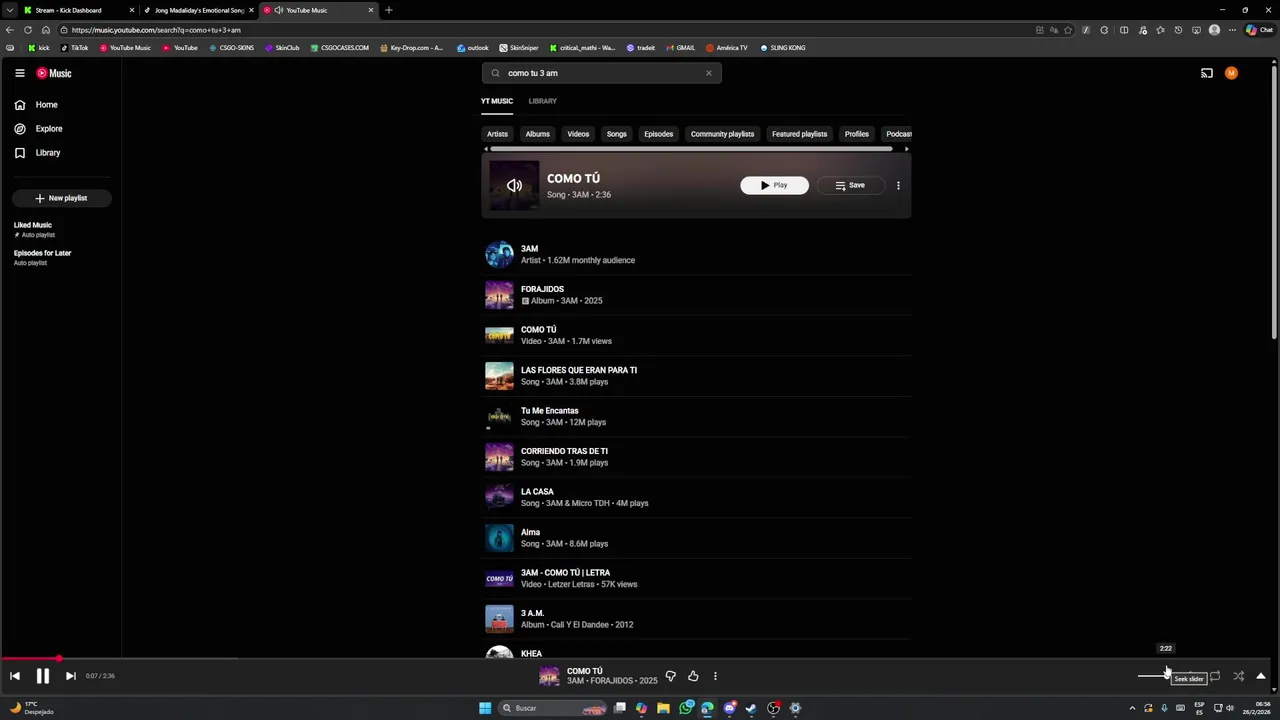Switch to LIBRARY results tab

[x=543, y=101]
